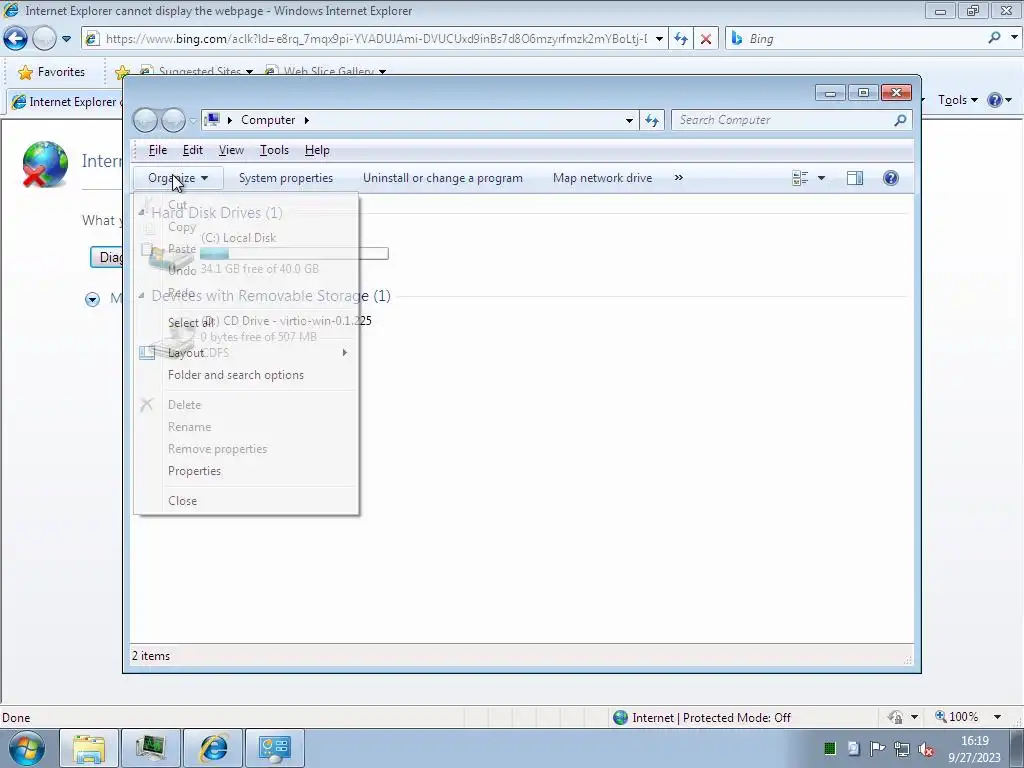Toggle the preview pane icon
This screenshot has width=1024, height=768.
(855, 178)
